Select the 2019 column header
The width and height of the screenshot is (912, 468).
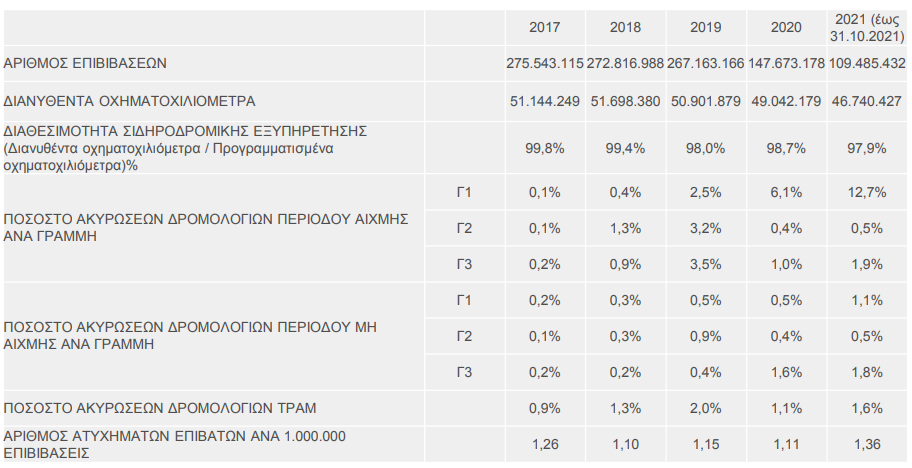[x=705, y=28]
